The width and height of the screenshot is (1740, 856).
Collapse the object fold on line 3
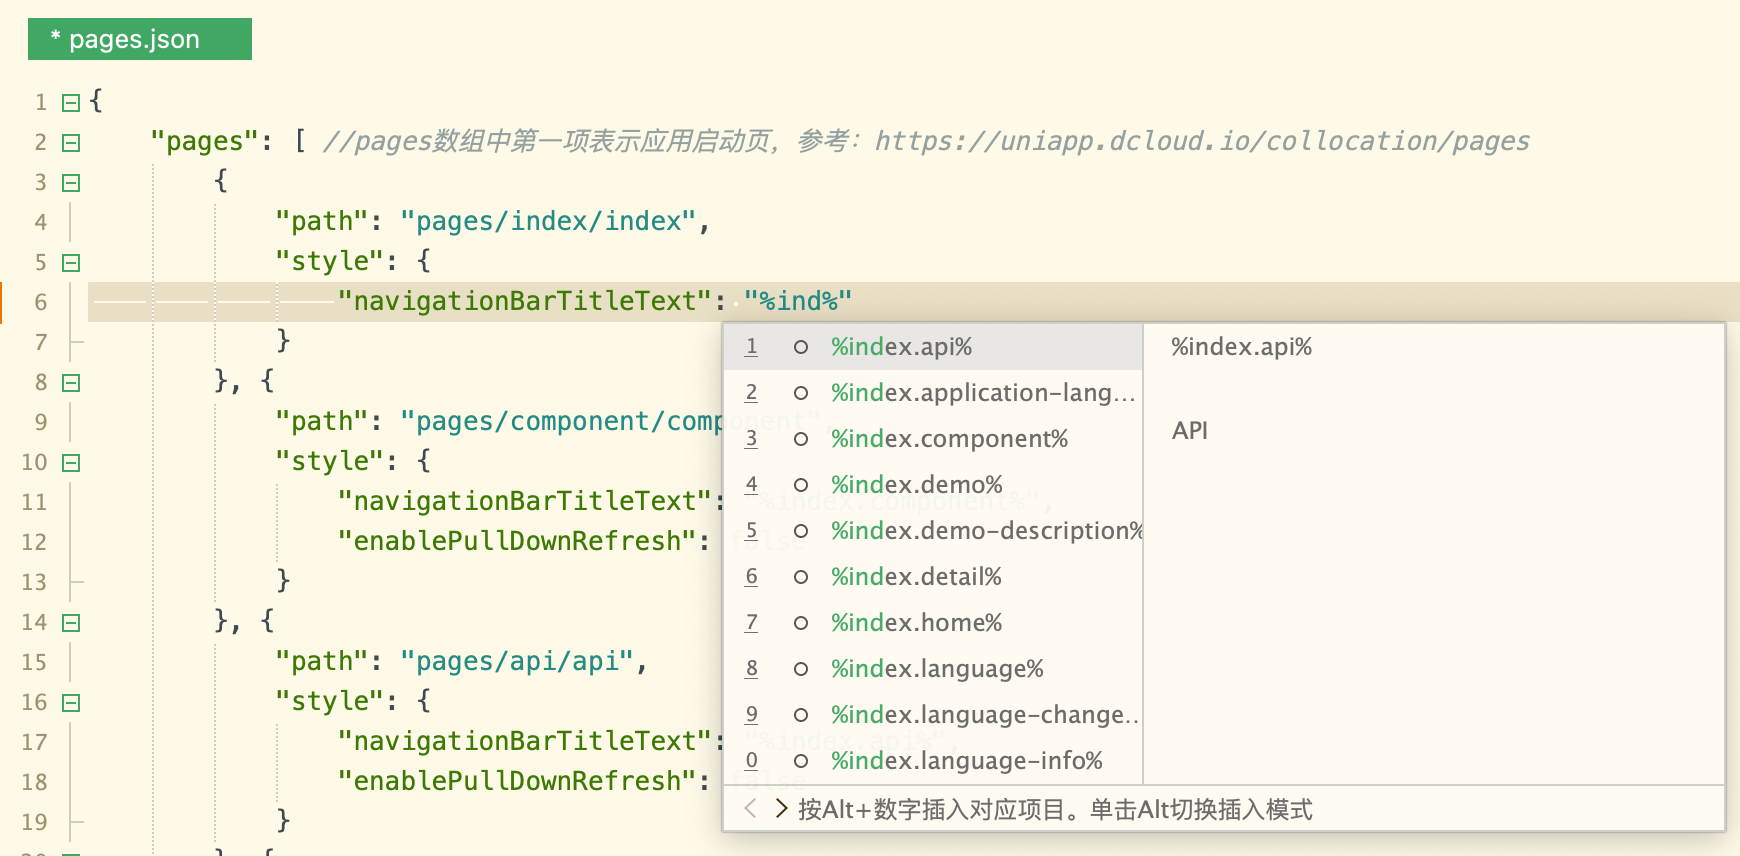(x=71, y=182)
